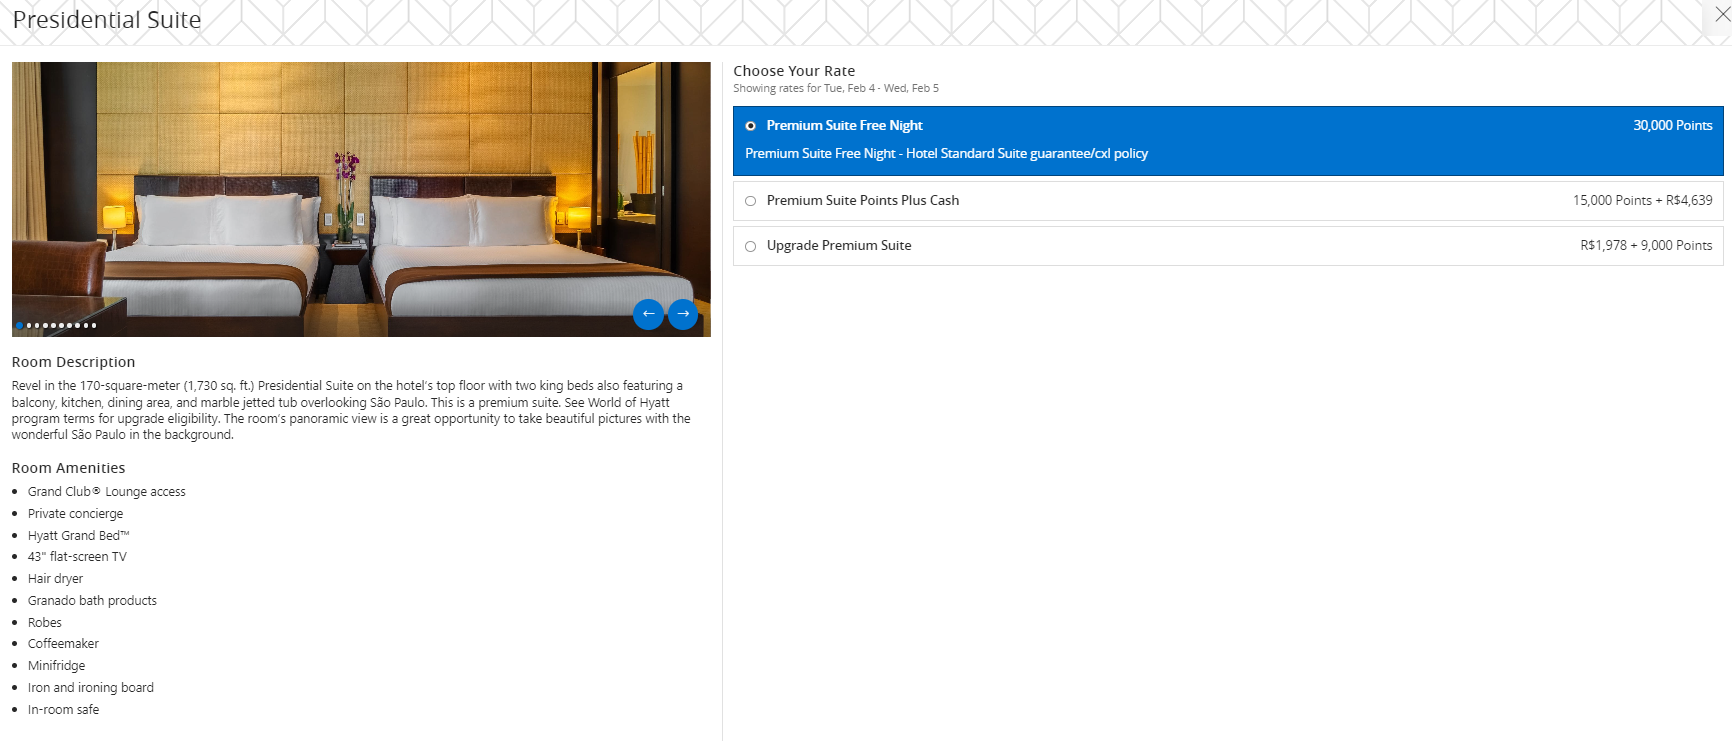Screen dimensions: 1732x741
Task: Click the R$1,978 + 9,000 Points price
Action: click(1645, 245)
